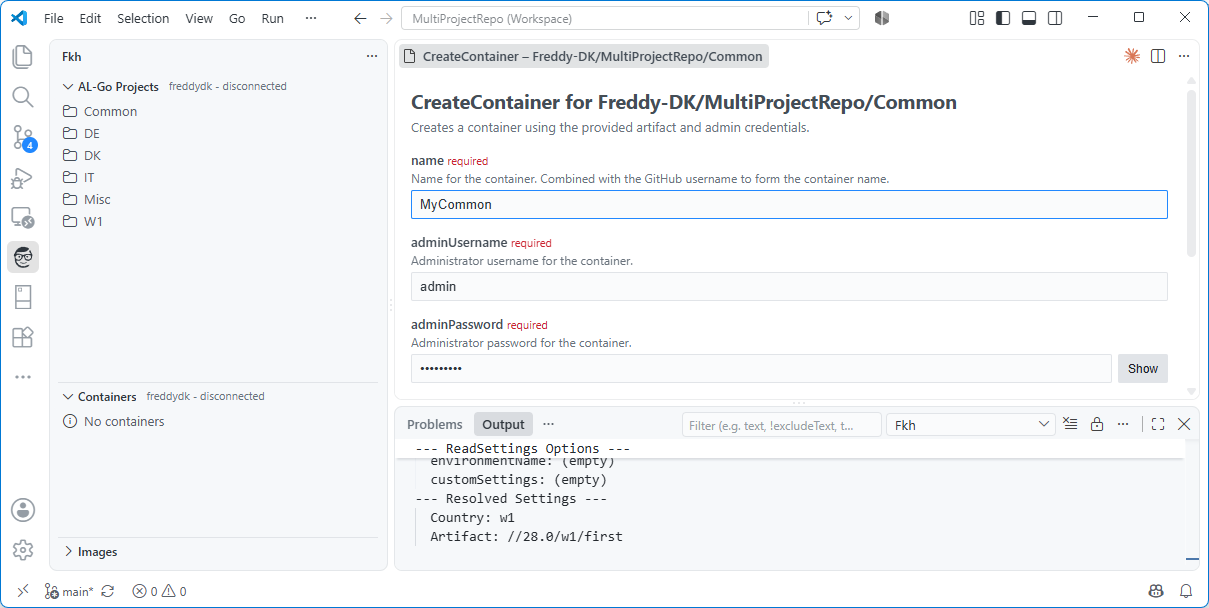The width and height of the screenshot is (1209, 608).
Task: Clear the output panel
Action: pyautogui.click(x=1070, y=424)
